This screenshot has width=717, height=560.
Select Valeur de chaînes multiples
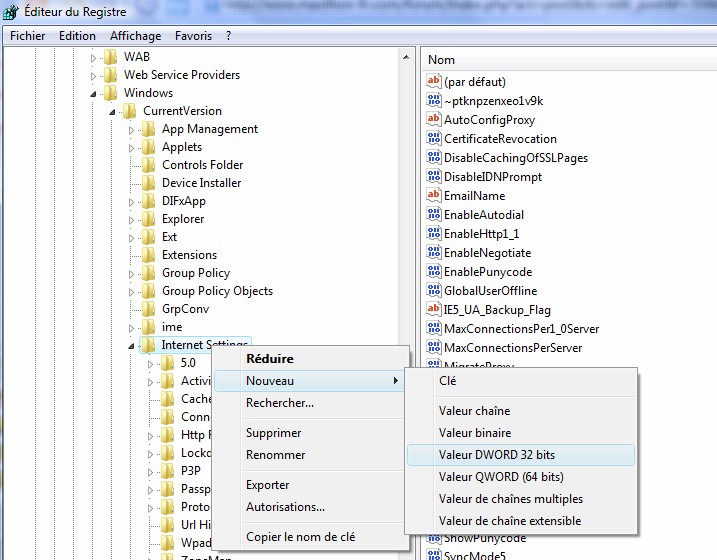521,499
